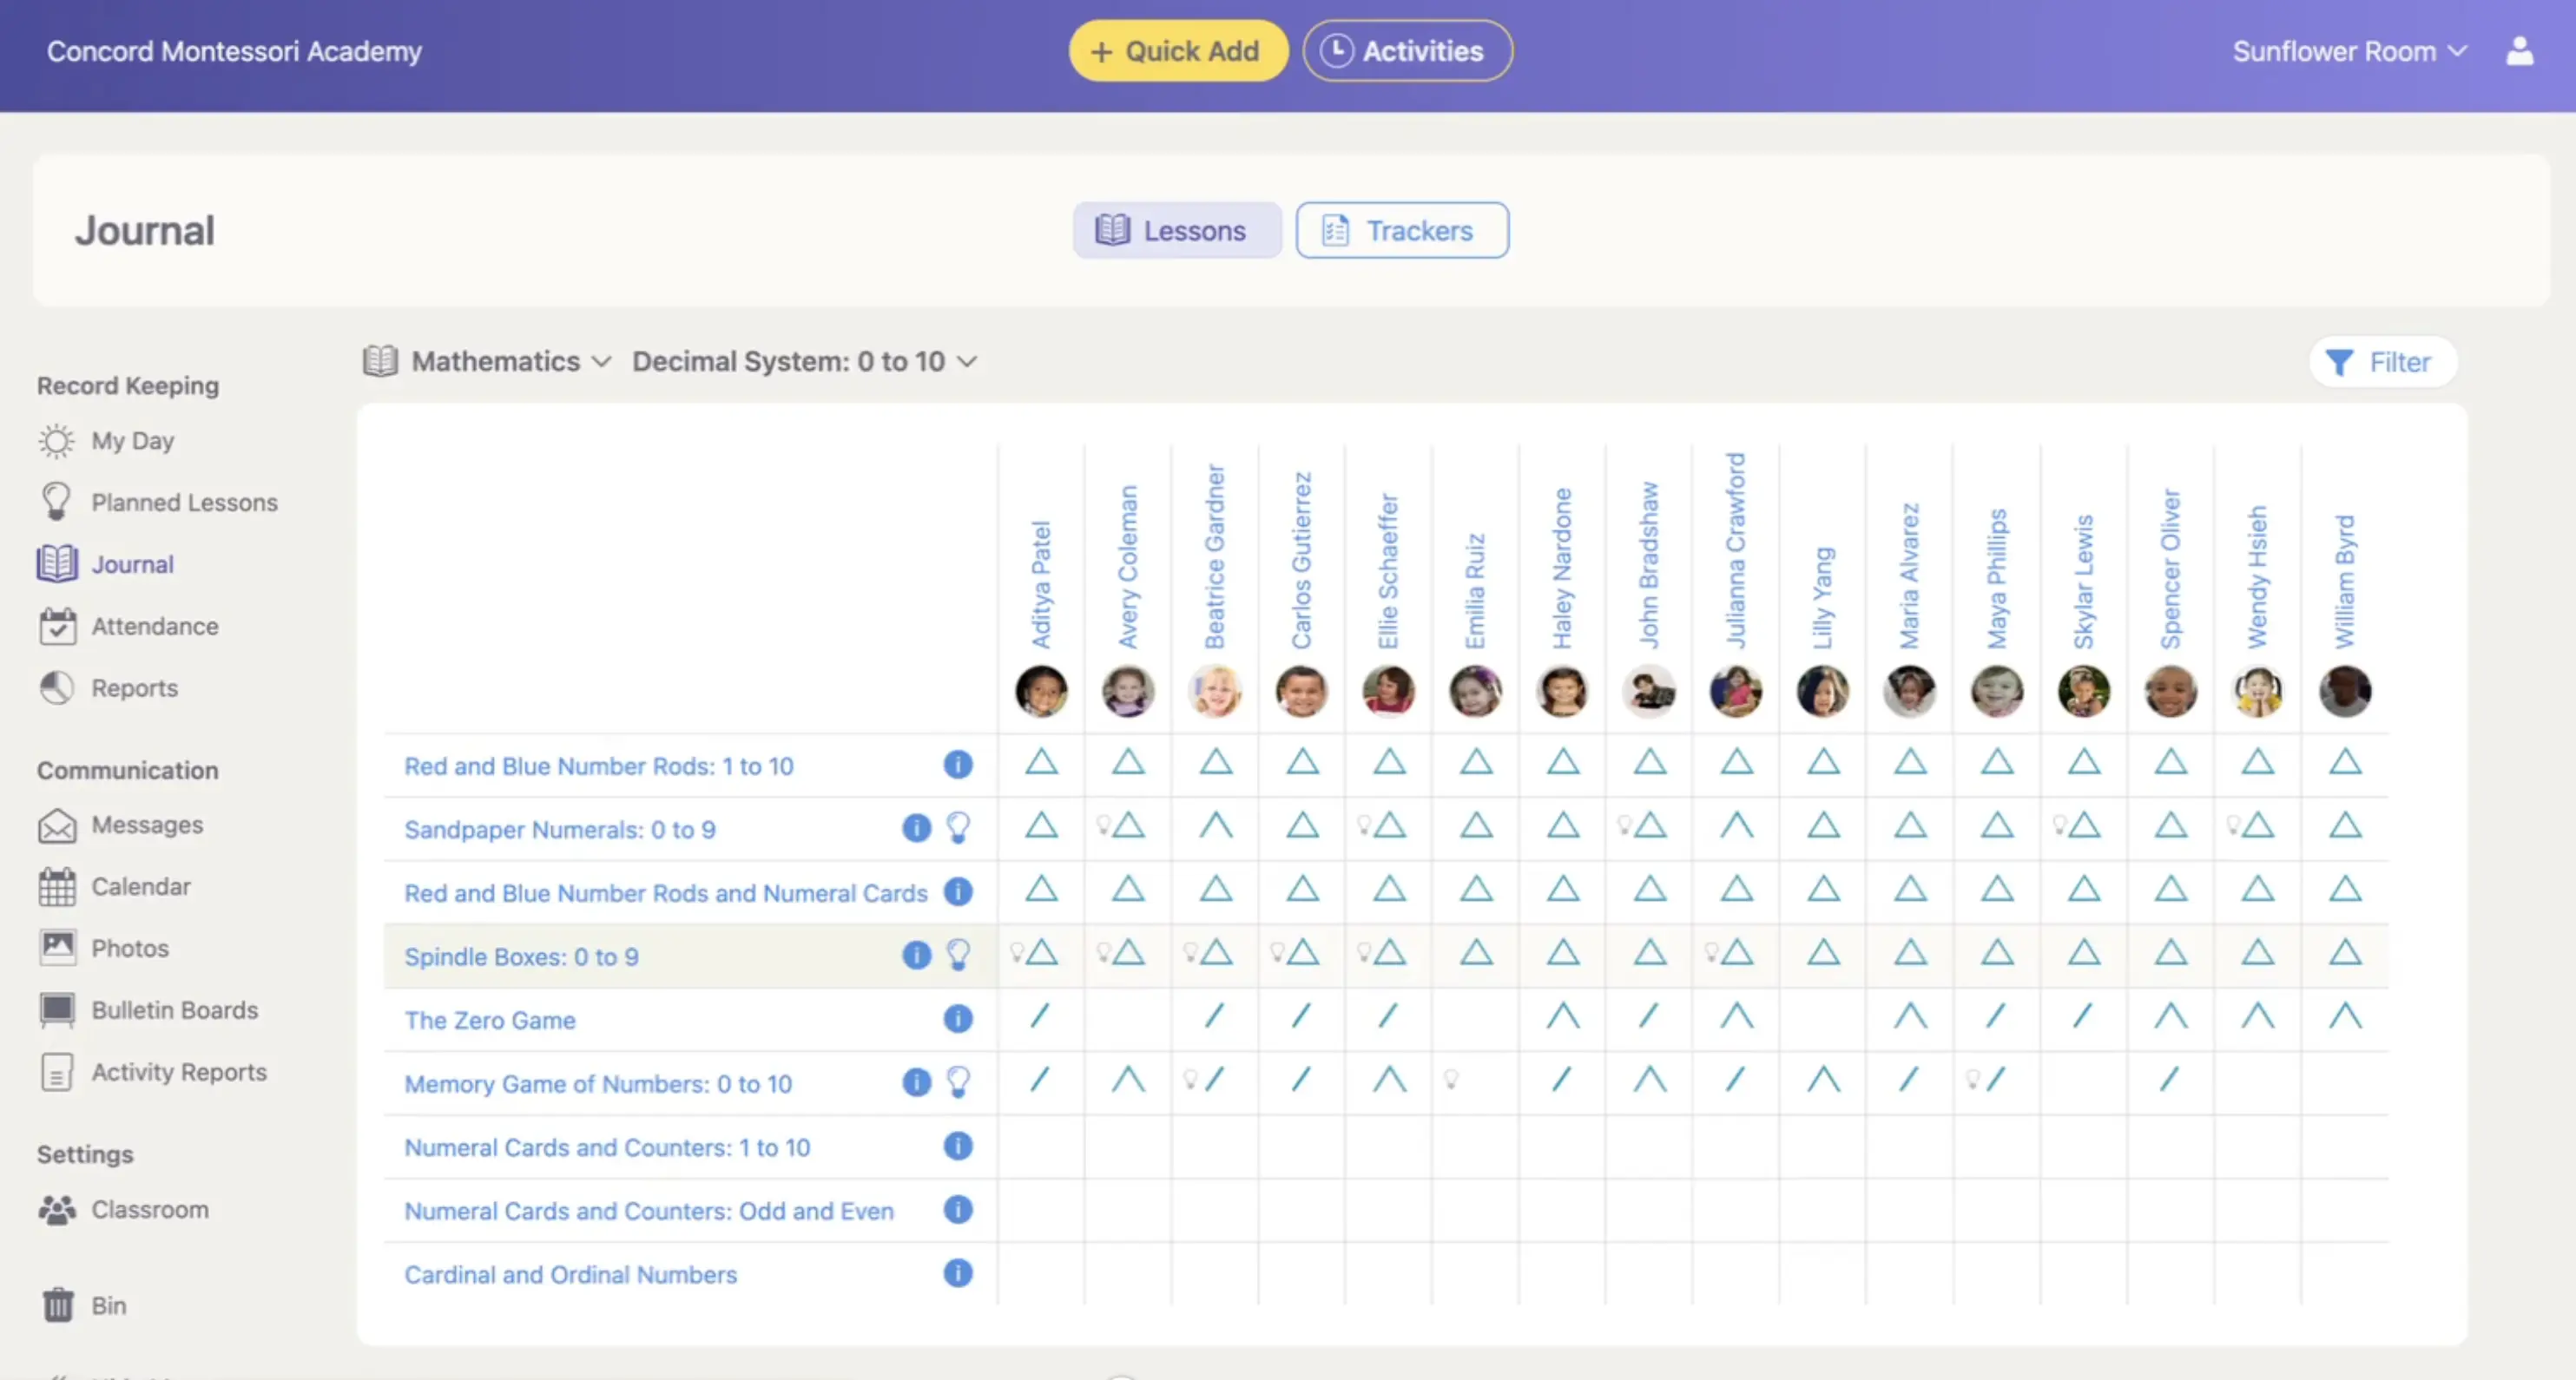Toggle Avery Coleman's empty Zero Game cell
Viewport: 2576px width, 1380px height.
tap(1127, 1018)
